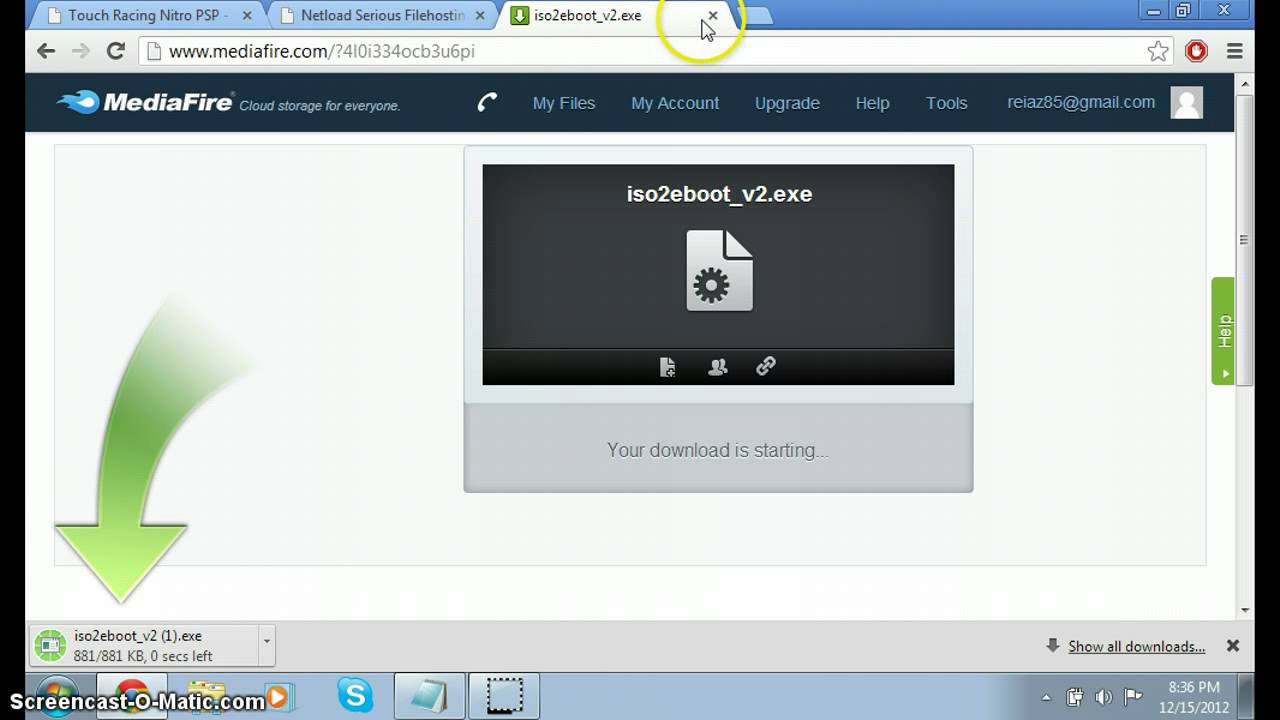Open Skype from the taskbar
The width and height of the screenshot is (1280, 720).
pyautogui.click(x=355, y=694)
